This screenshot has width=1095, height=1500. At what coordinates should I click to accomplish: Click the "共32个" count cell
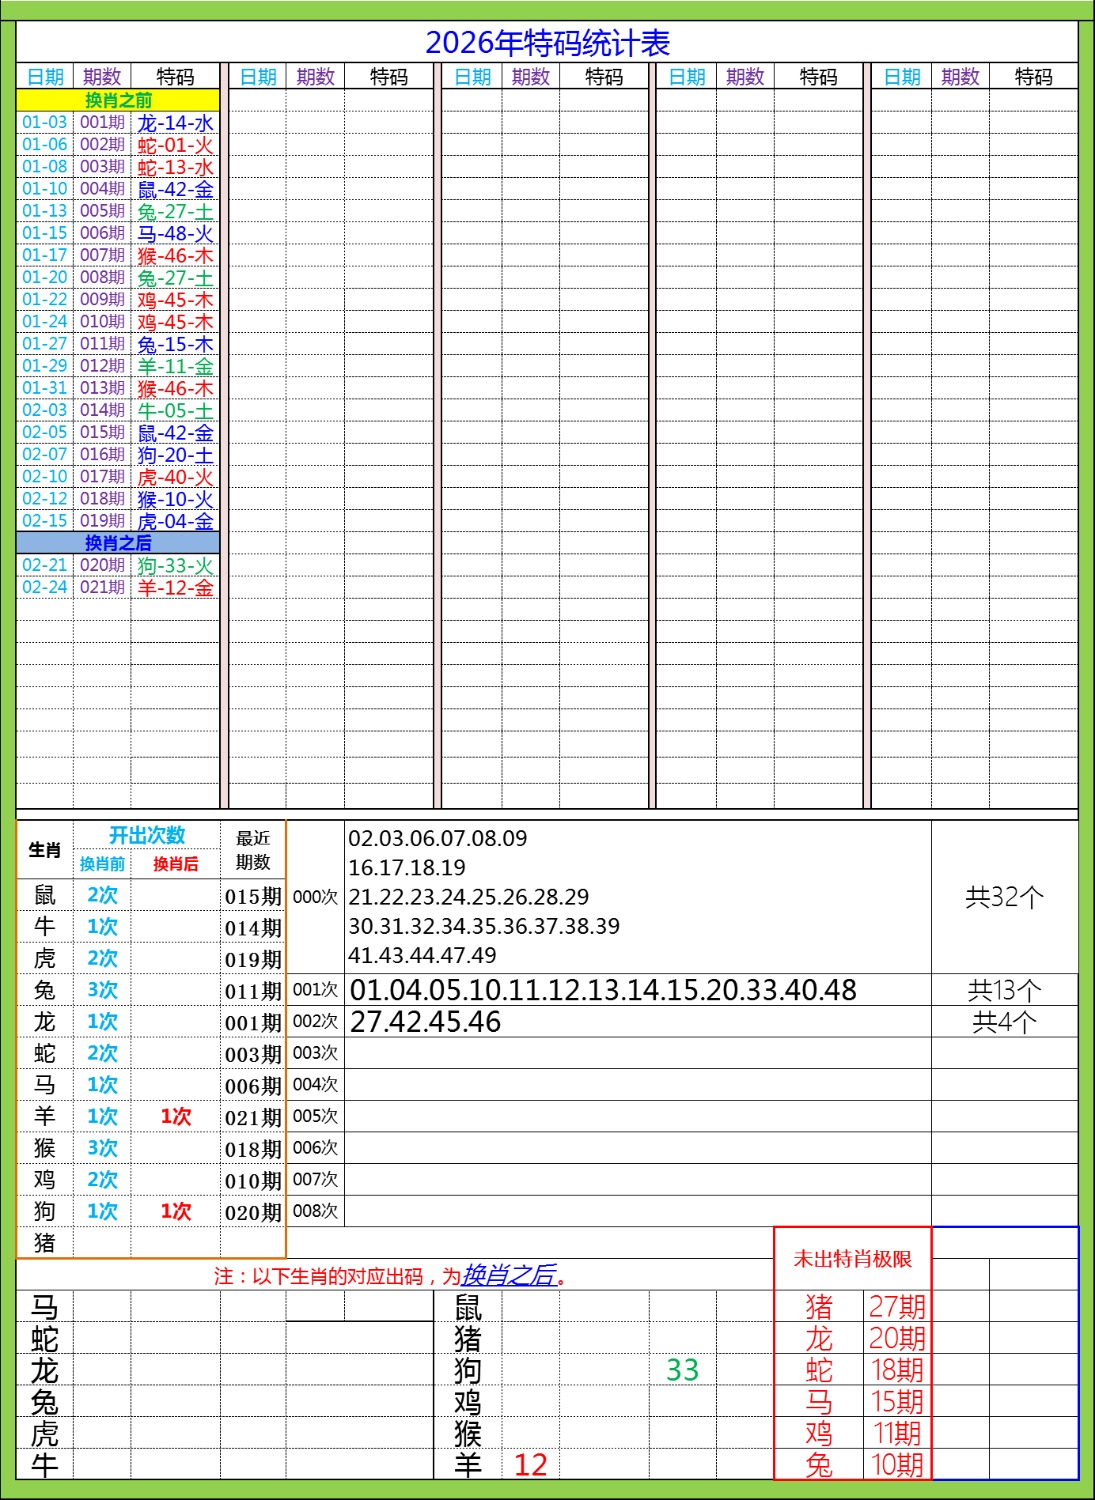[1004, 897]
